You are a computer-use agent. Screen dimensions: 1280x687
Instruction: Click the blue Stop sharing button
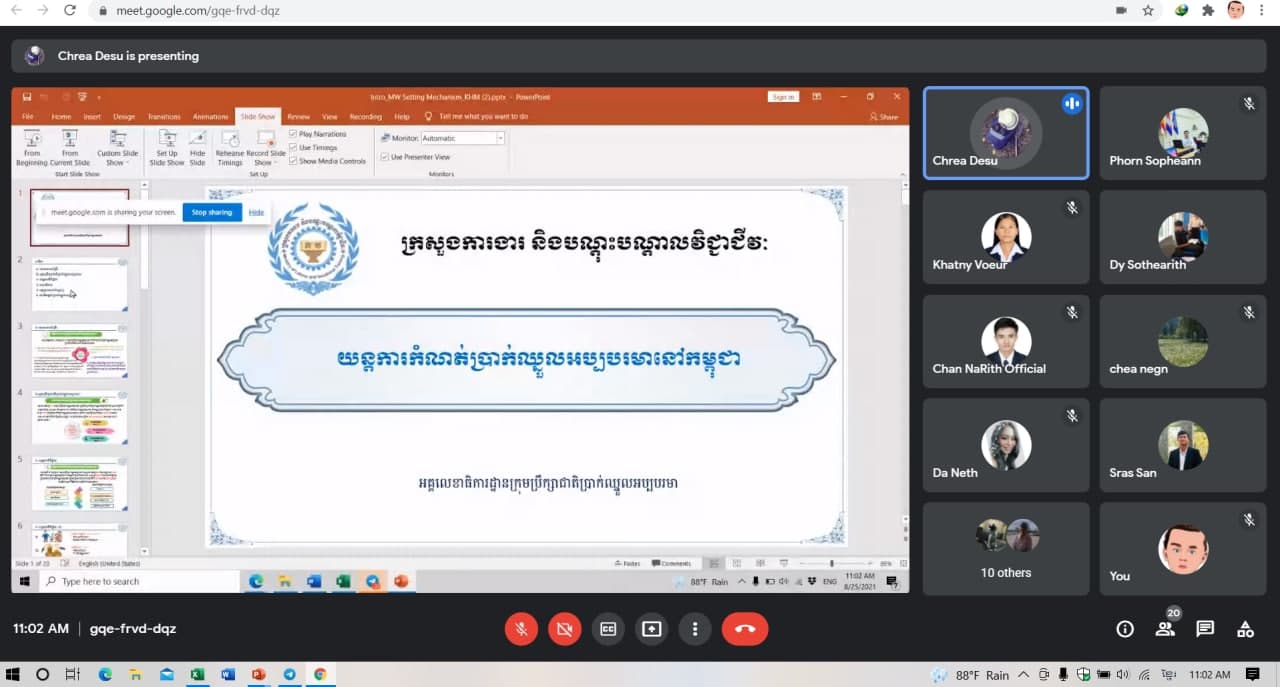pos(212,212)
